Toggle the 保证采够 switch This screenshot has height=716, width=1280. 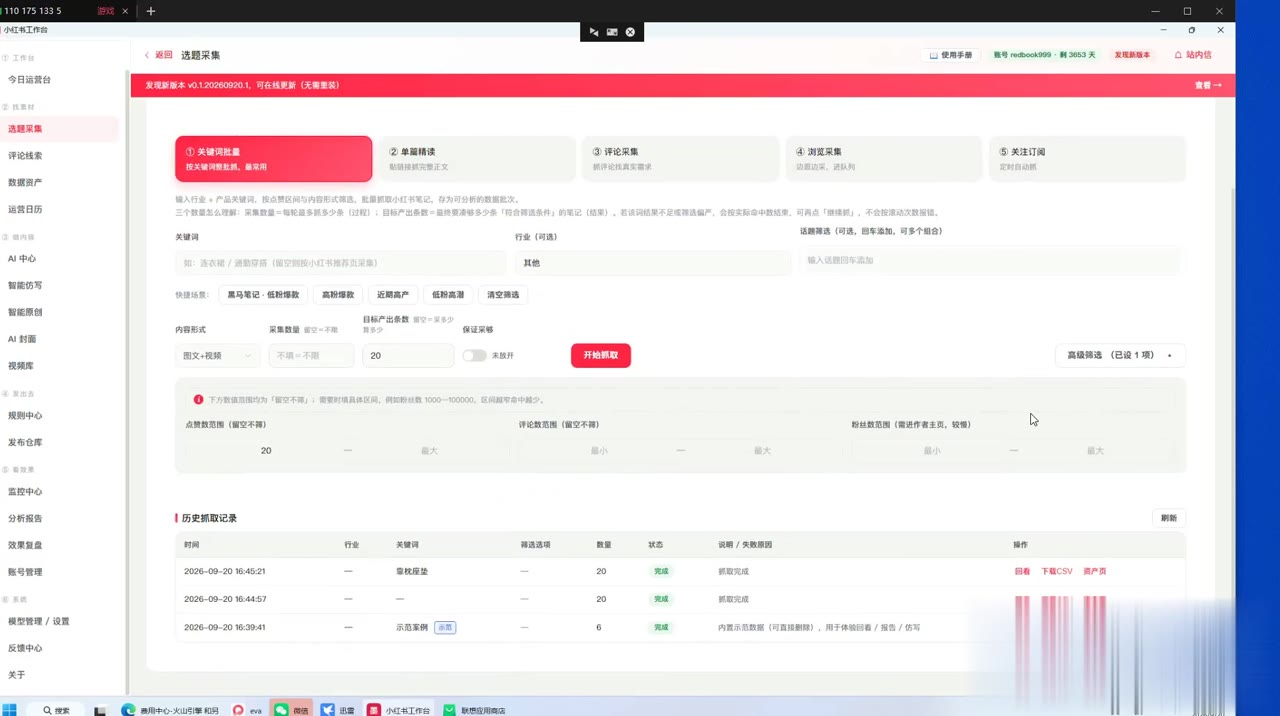[474, 355]
